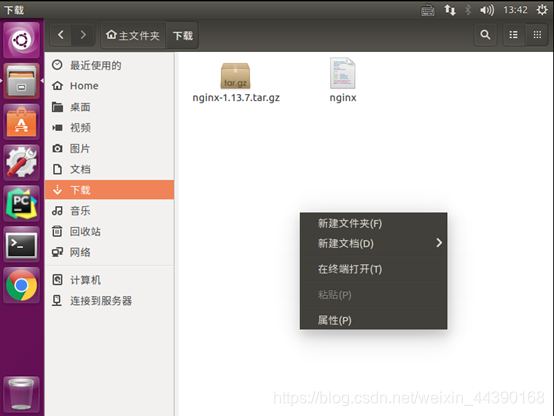Open 桌面 folder in sidebar
This screenshot has width=554, height=416.
[110, 107]
